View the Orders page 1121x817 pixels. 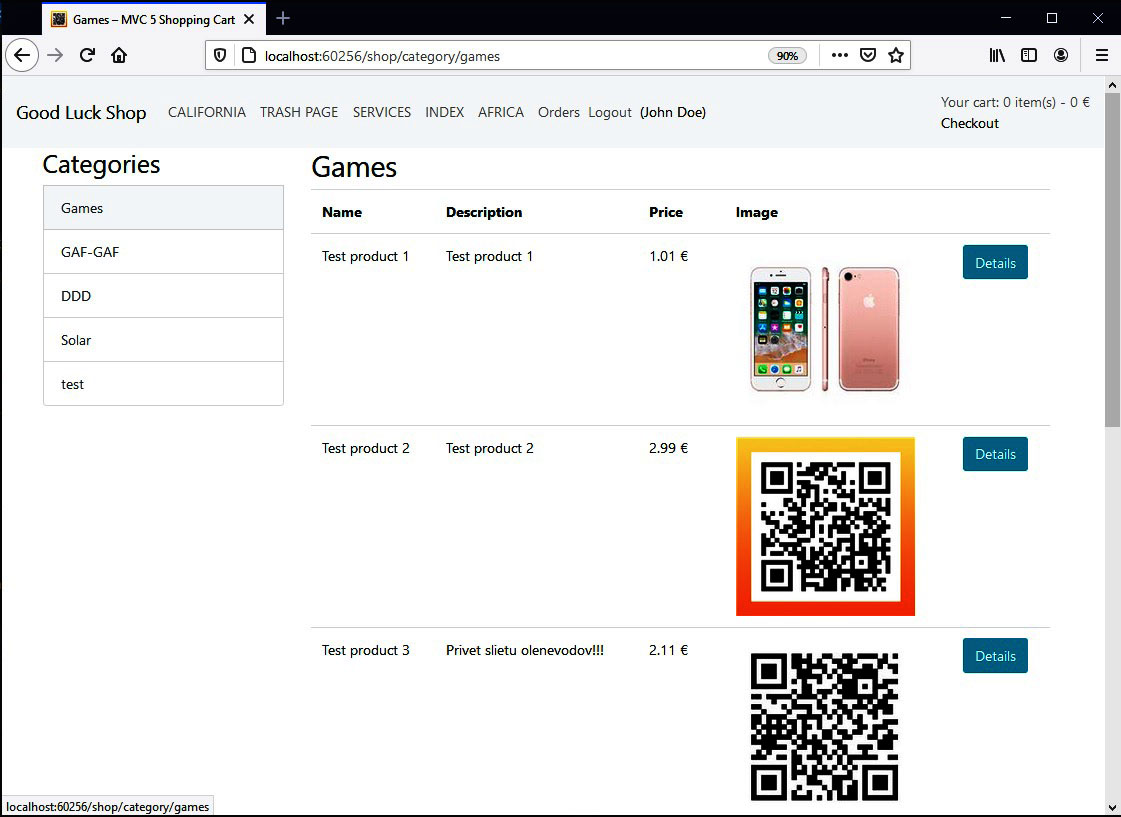tap(558, 112)
